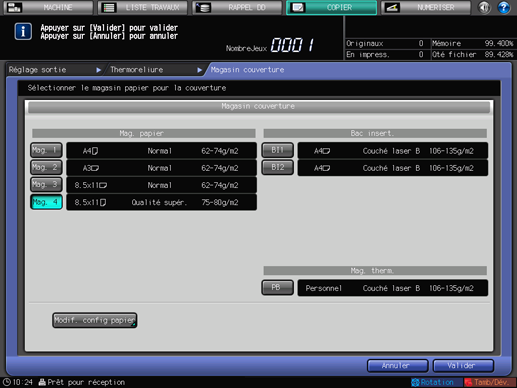Viewport: 517px width, 388px height.
Task: Click the BI1 row Couché laser B description
Action: (393, 151)
